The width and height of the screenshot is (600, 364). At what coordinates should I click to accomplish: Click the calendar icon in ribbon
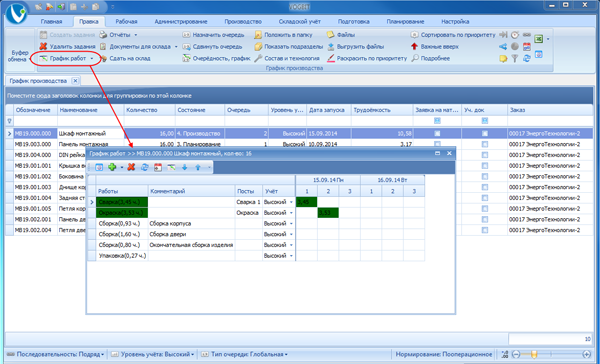point(527,47)
